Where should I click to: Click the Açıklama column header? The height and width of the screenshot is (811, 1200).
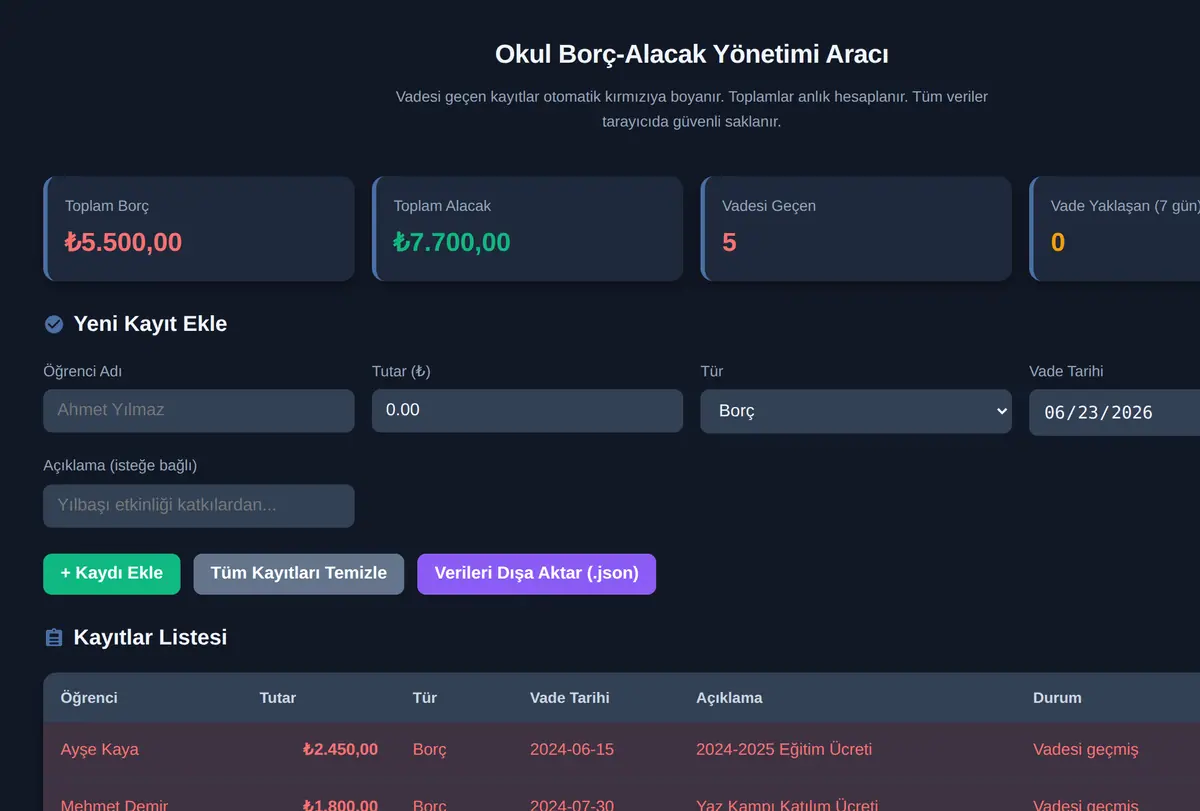pos(729,698)
